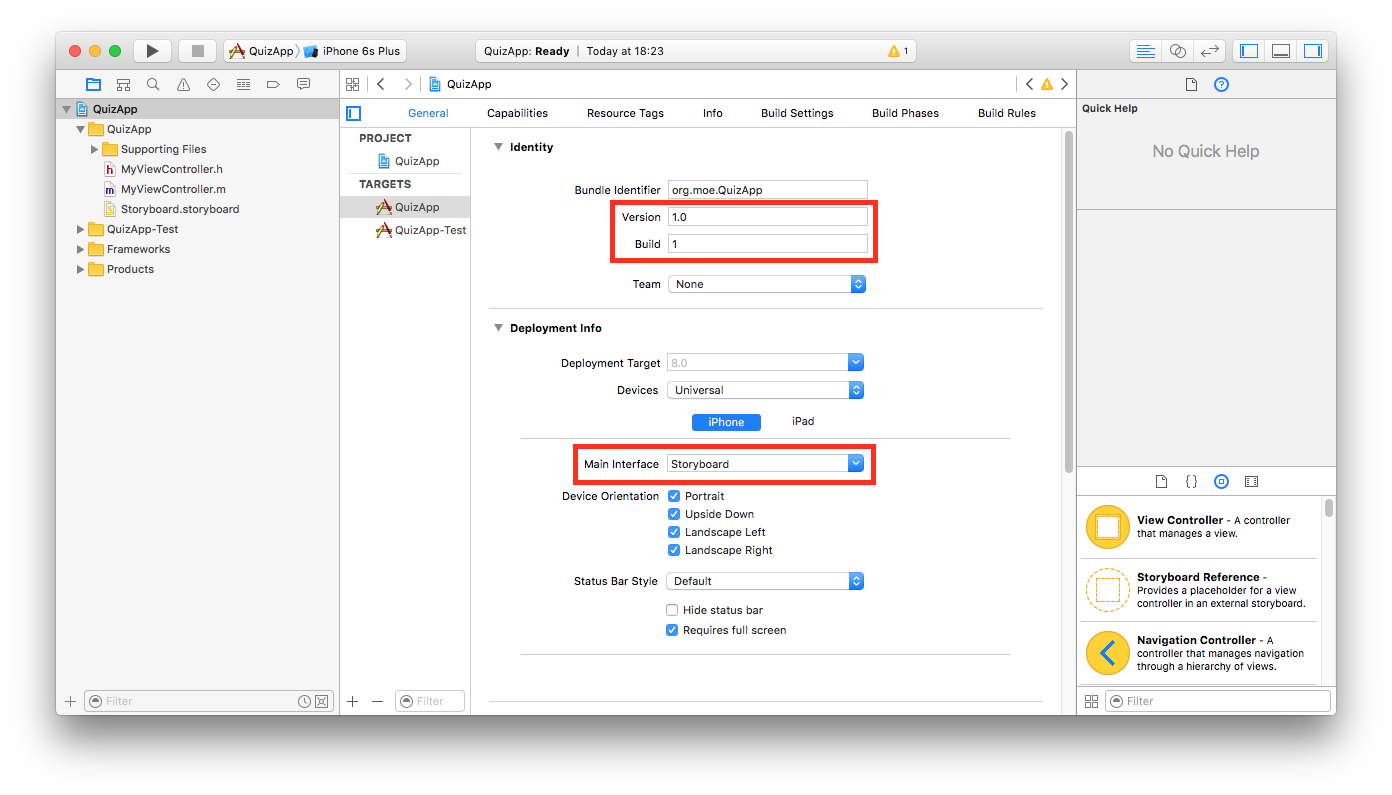This screenshot has height=795, width=1392.
Task: Run the app with the Play button
Action: point(152,51)
